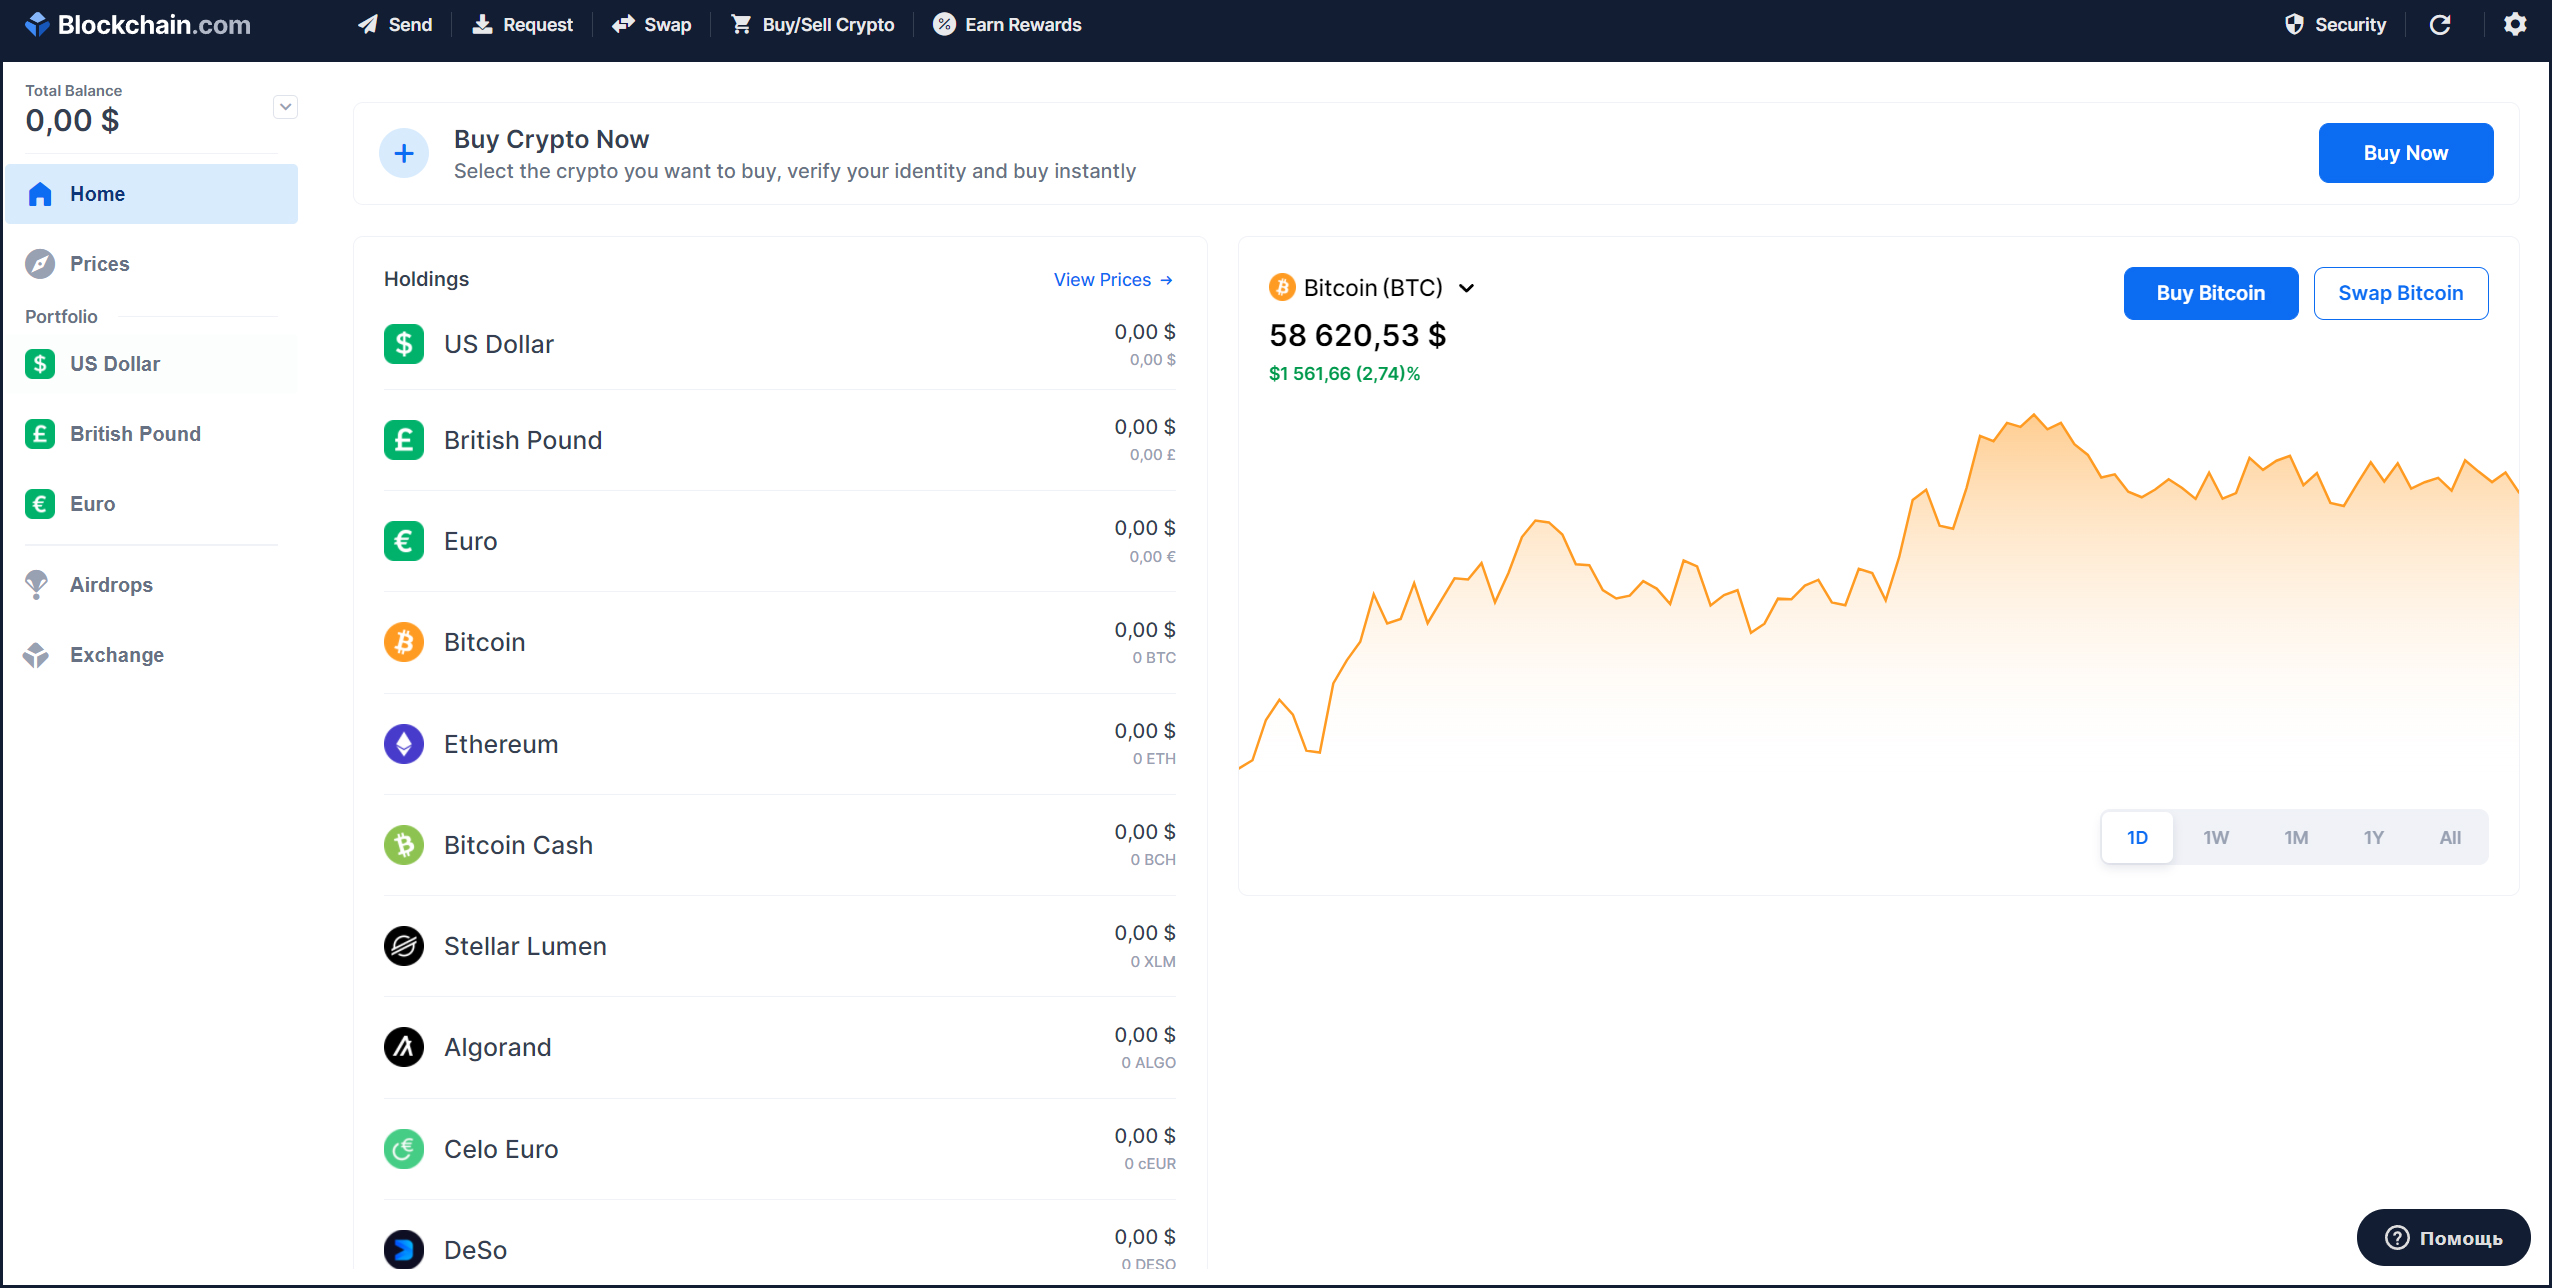Viewport: 2552px width, 1288px height.
Task: Click the Home house icon in sidebar
Action: pyautogui.click(x=40, y=194)
